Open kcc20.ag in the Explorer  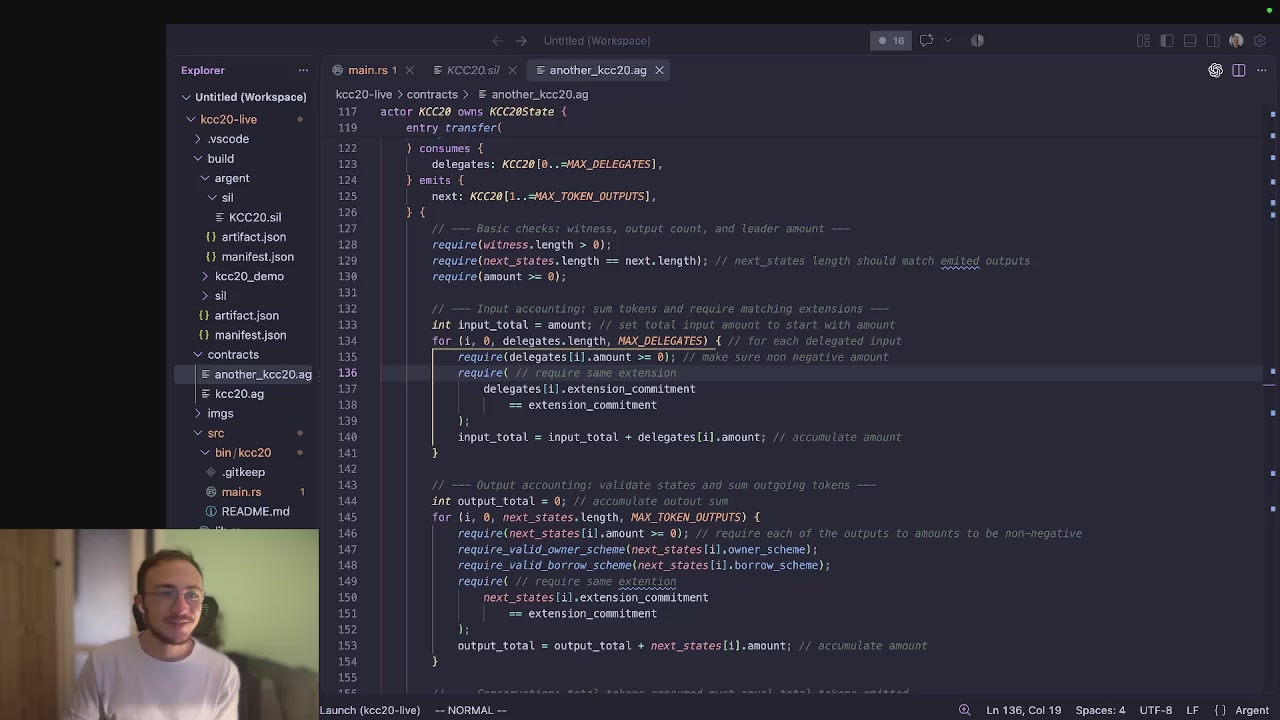239,394
